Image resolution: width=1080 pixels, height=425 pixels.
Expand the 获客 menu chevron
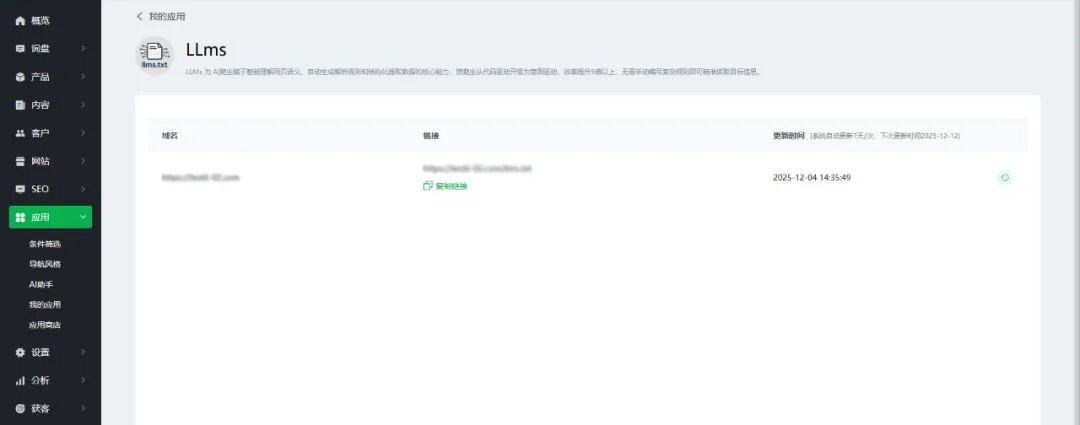(83, 408)
